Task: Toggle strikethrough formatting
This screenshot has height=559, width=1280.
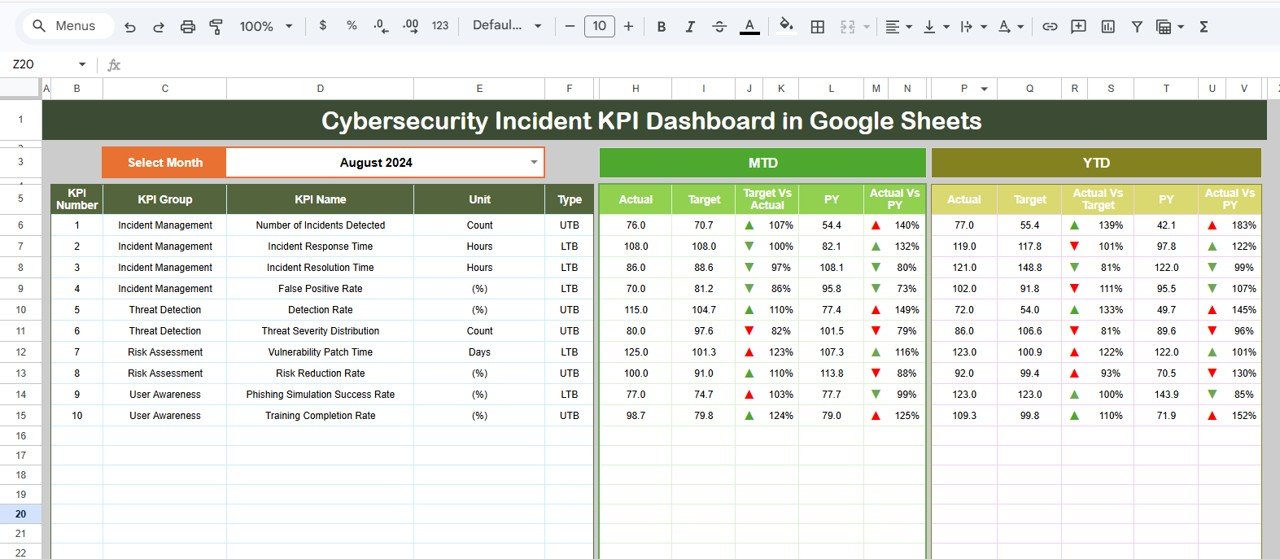Action: [x=719, y=27]
